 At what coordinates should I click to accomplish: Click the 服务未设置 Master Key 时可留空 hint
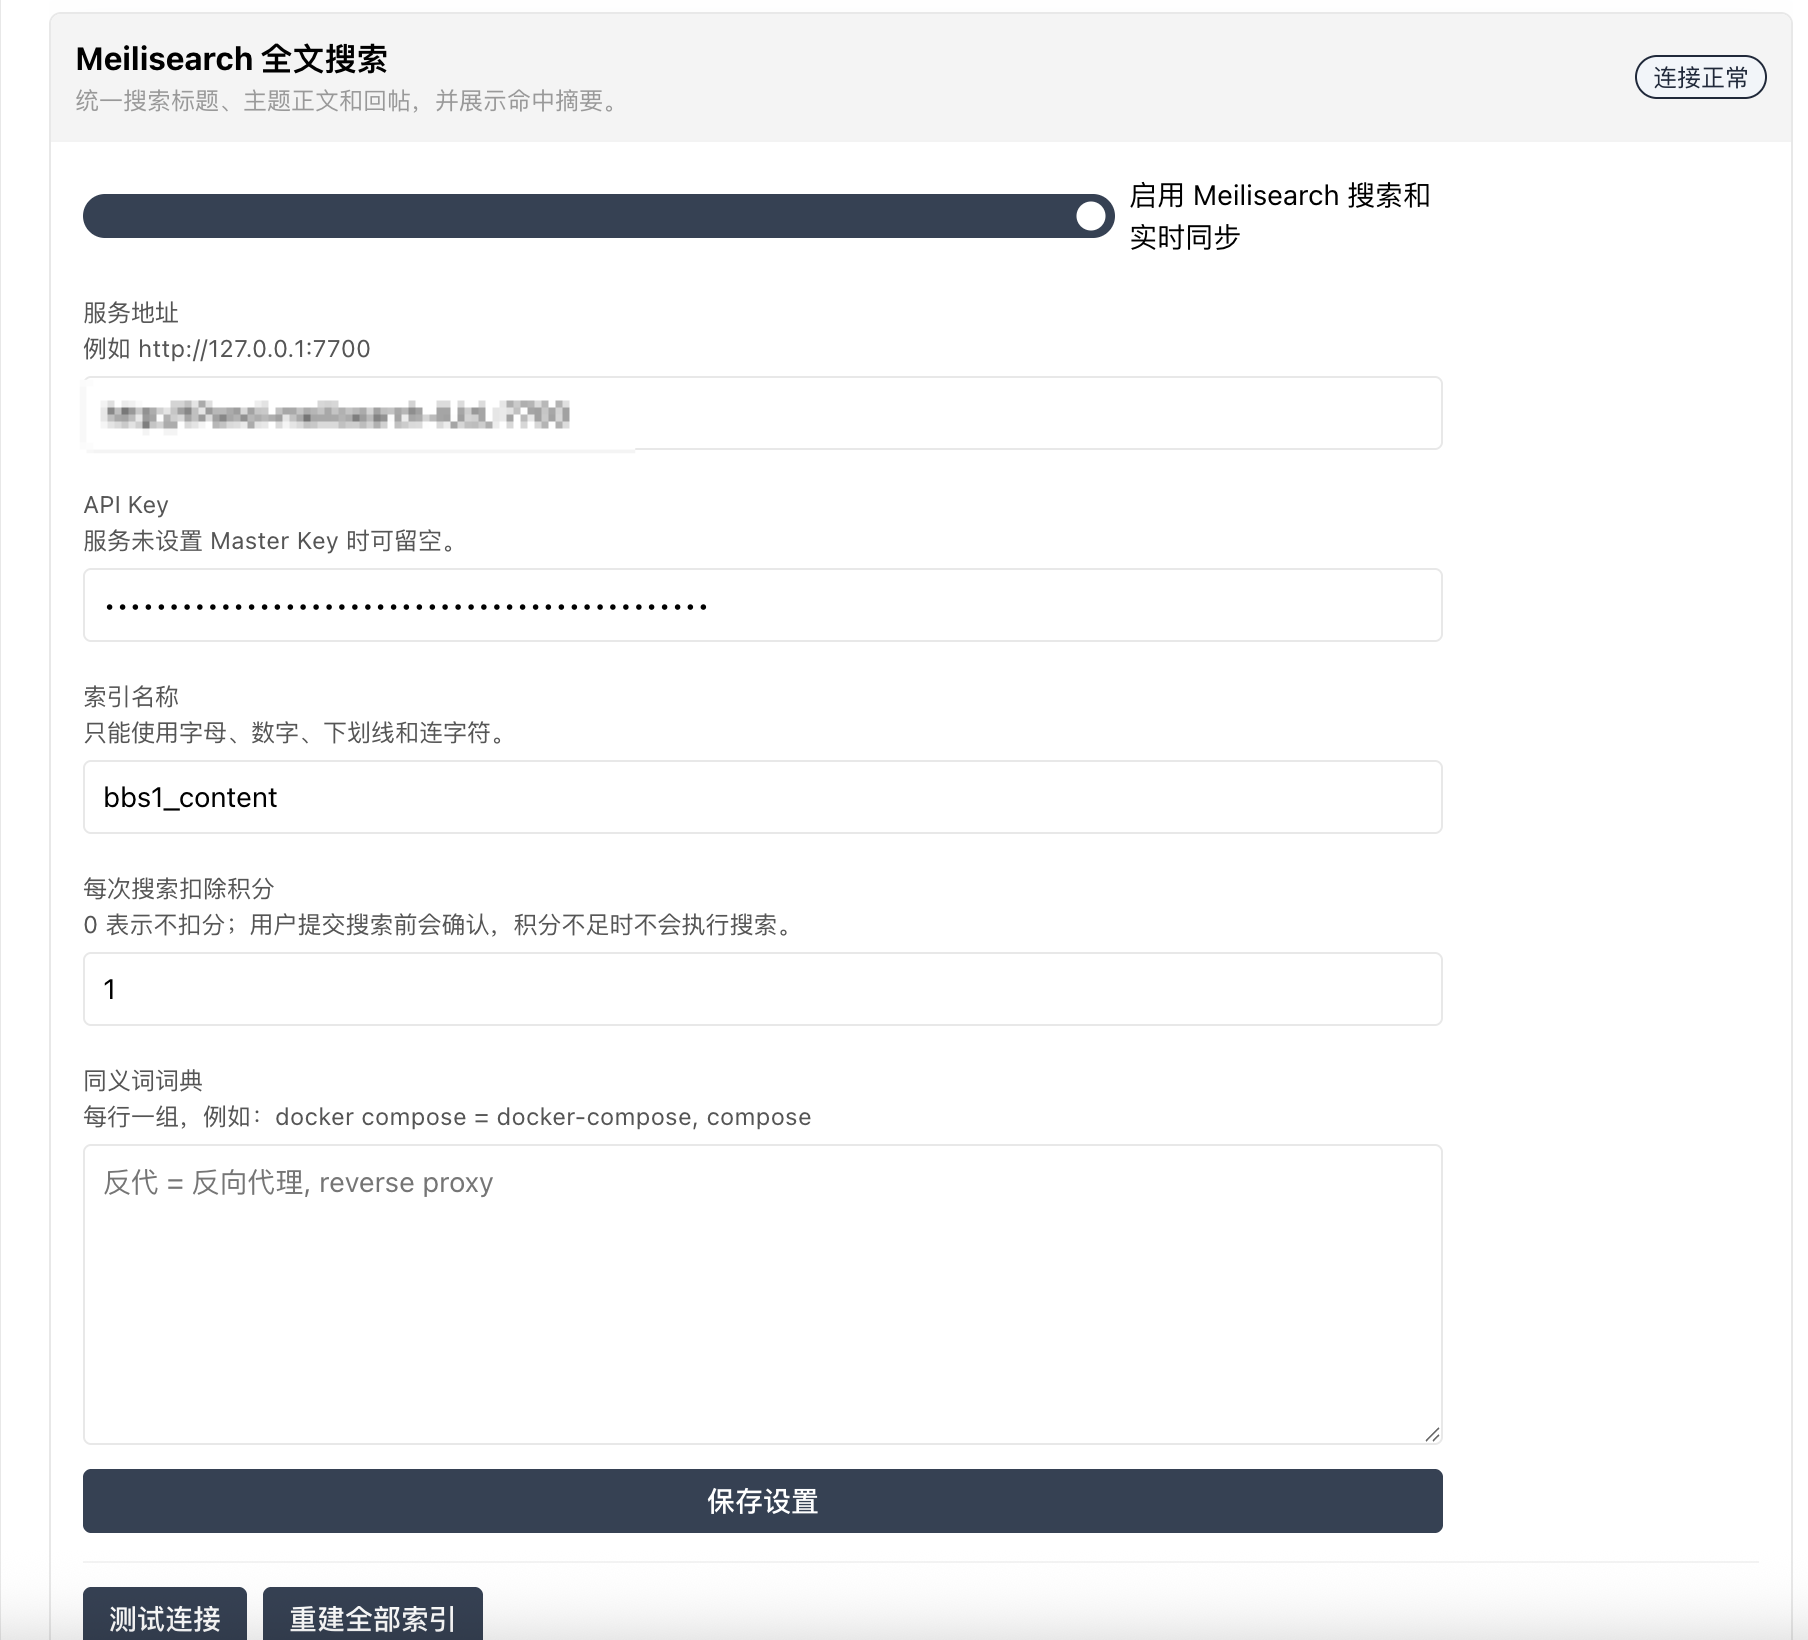[271, 541]
